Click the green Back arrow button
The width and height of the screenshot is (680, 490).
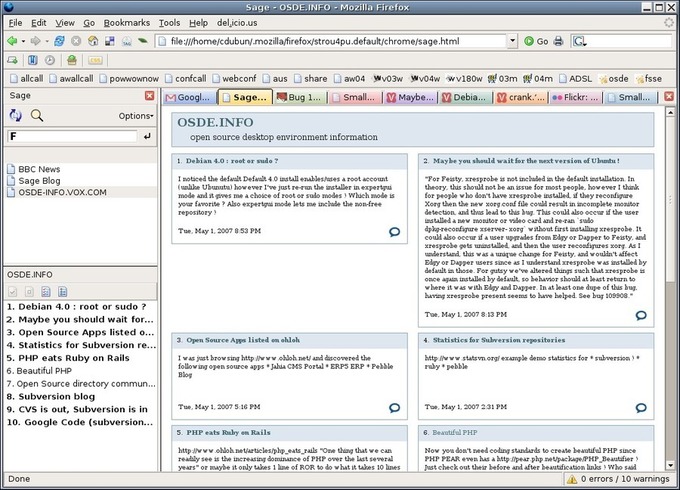point(12,41)
